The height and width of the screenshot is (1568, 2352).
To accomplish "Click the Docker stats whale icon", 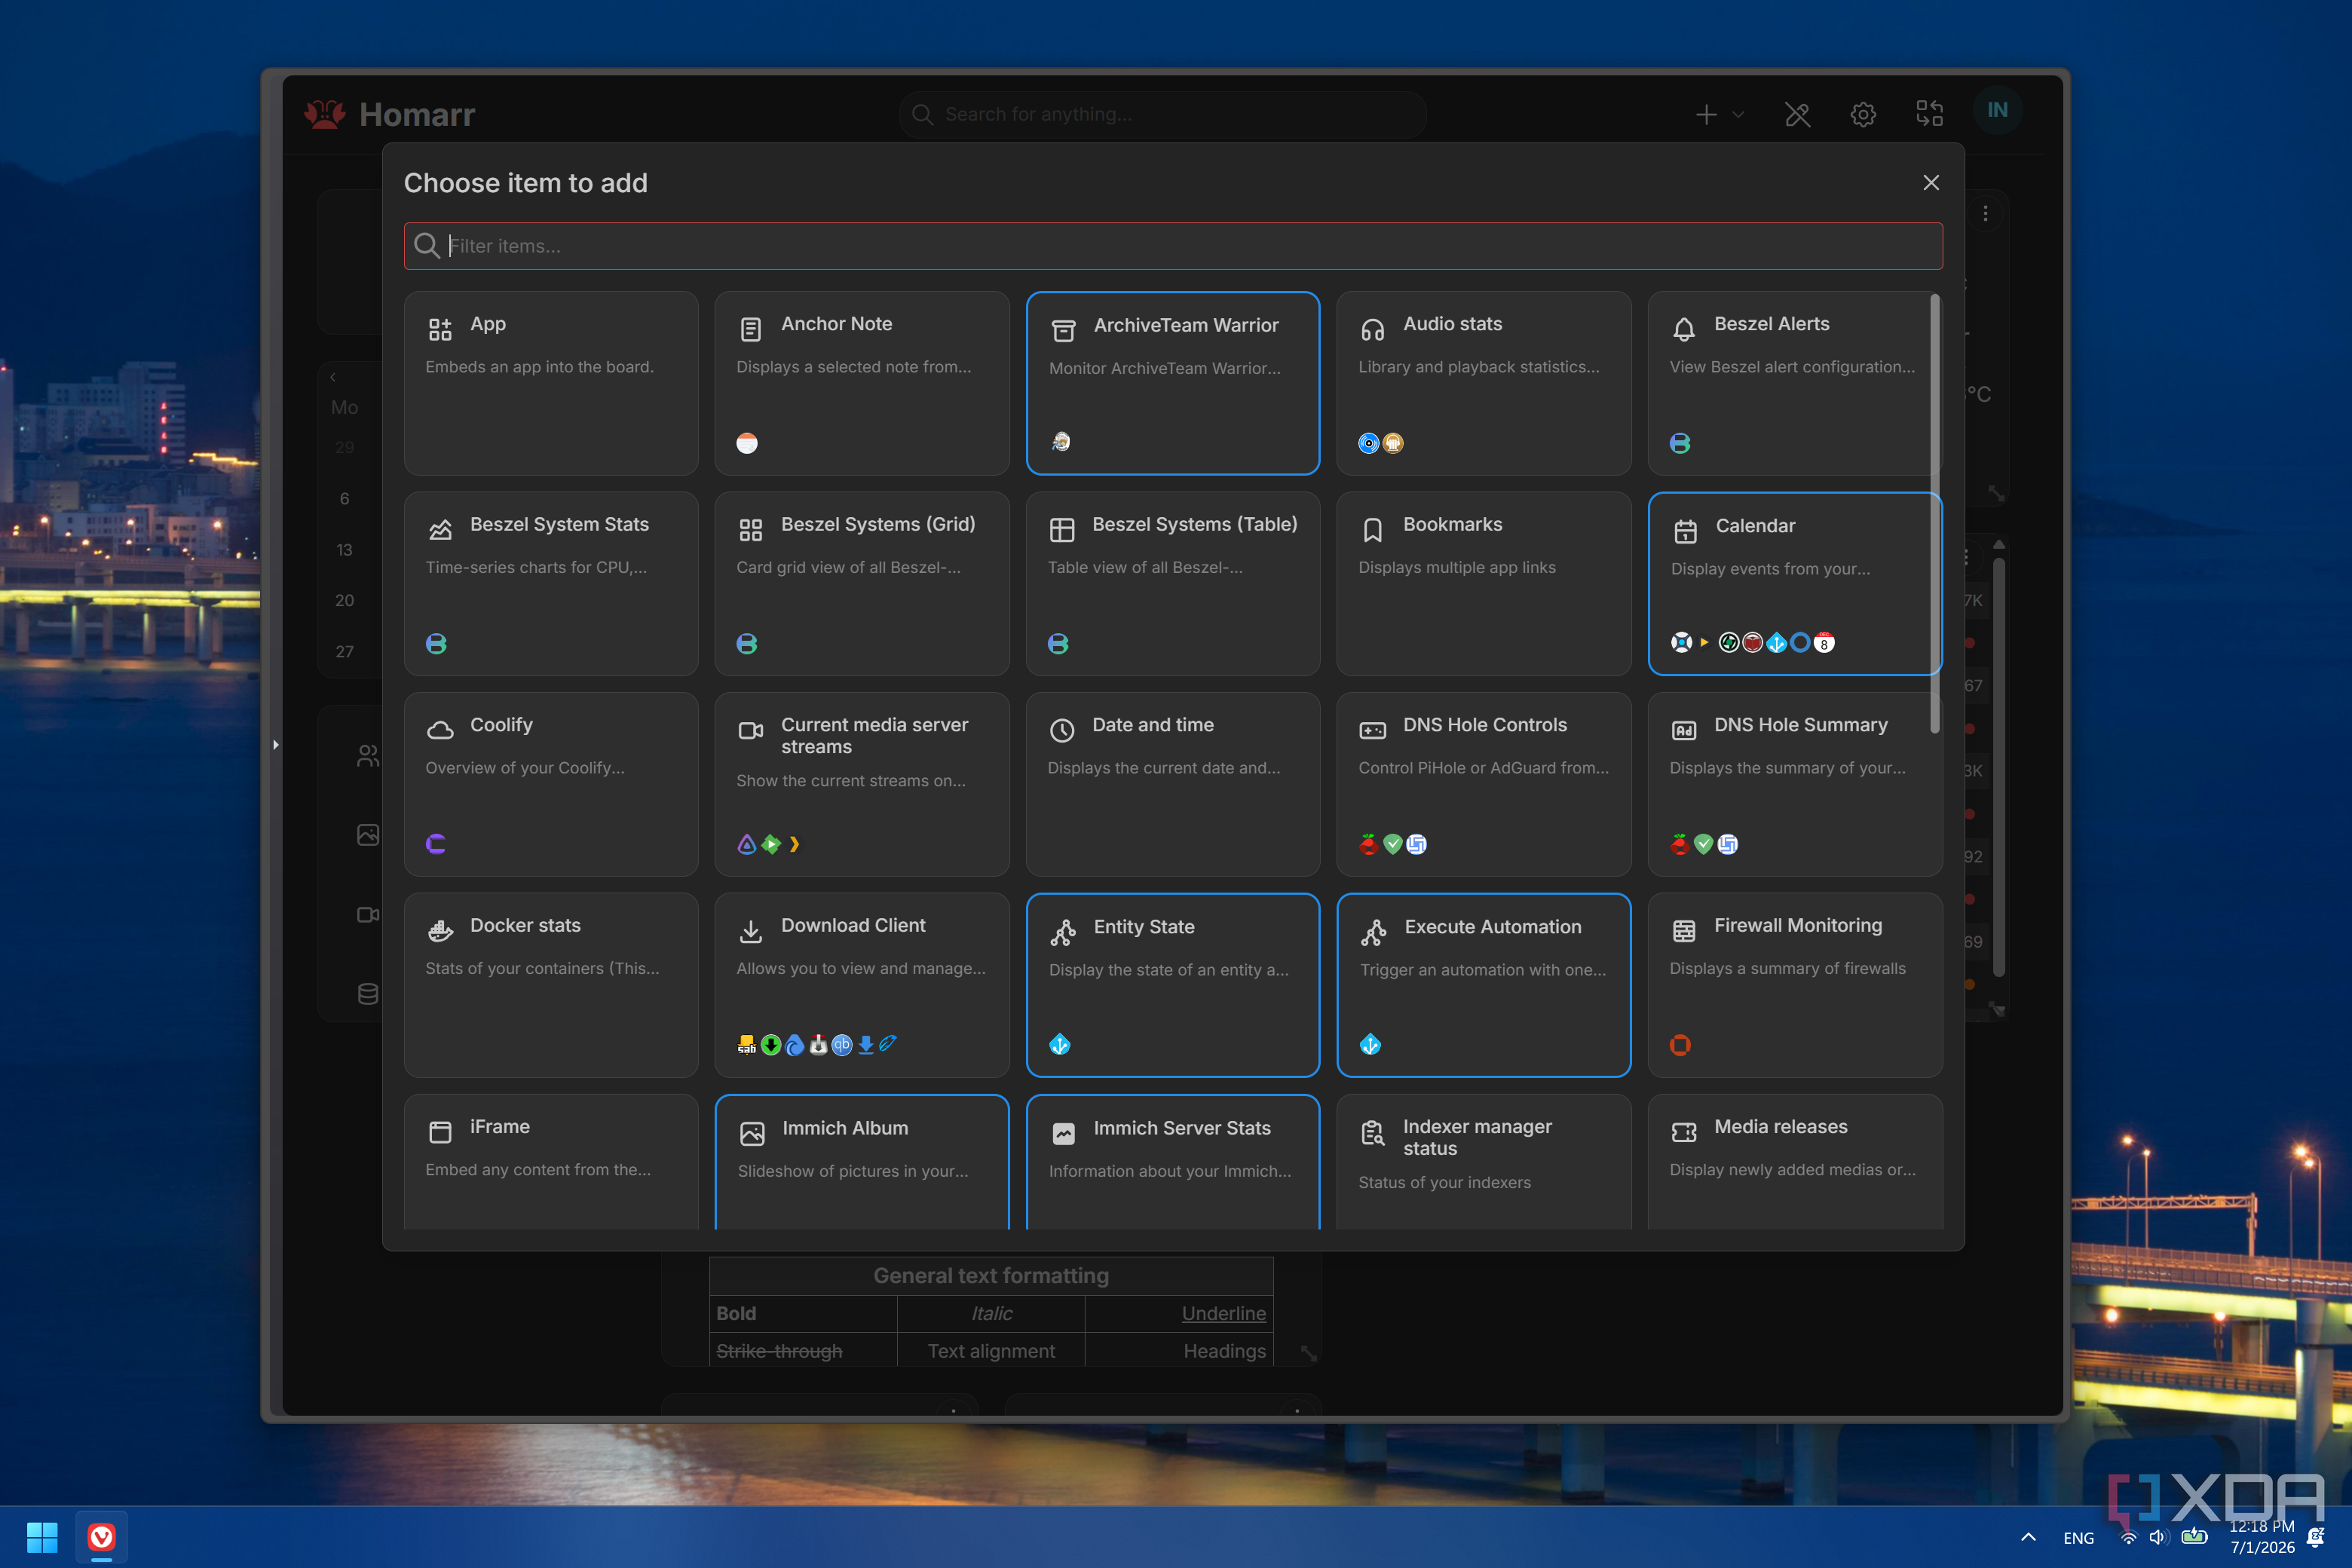I will pyautogui.click(x=439, y=931).
